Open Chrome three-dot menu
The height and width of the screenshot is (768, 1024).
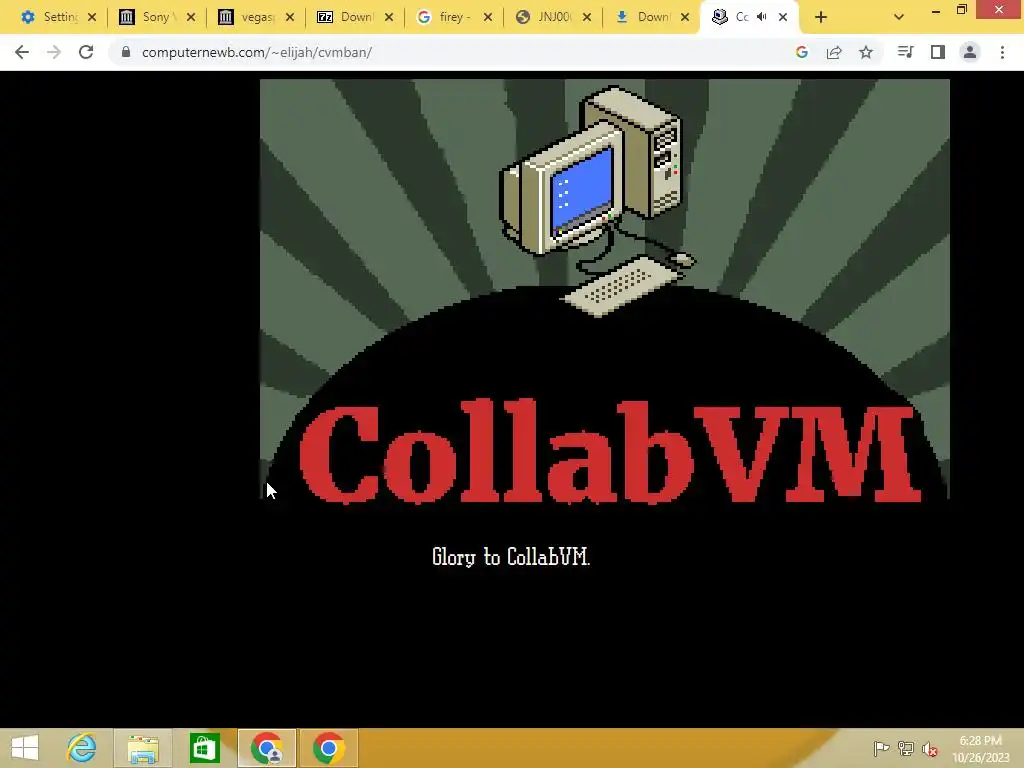1002,52
